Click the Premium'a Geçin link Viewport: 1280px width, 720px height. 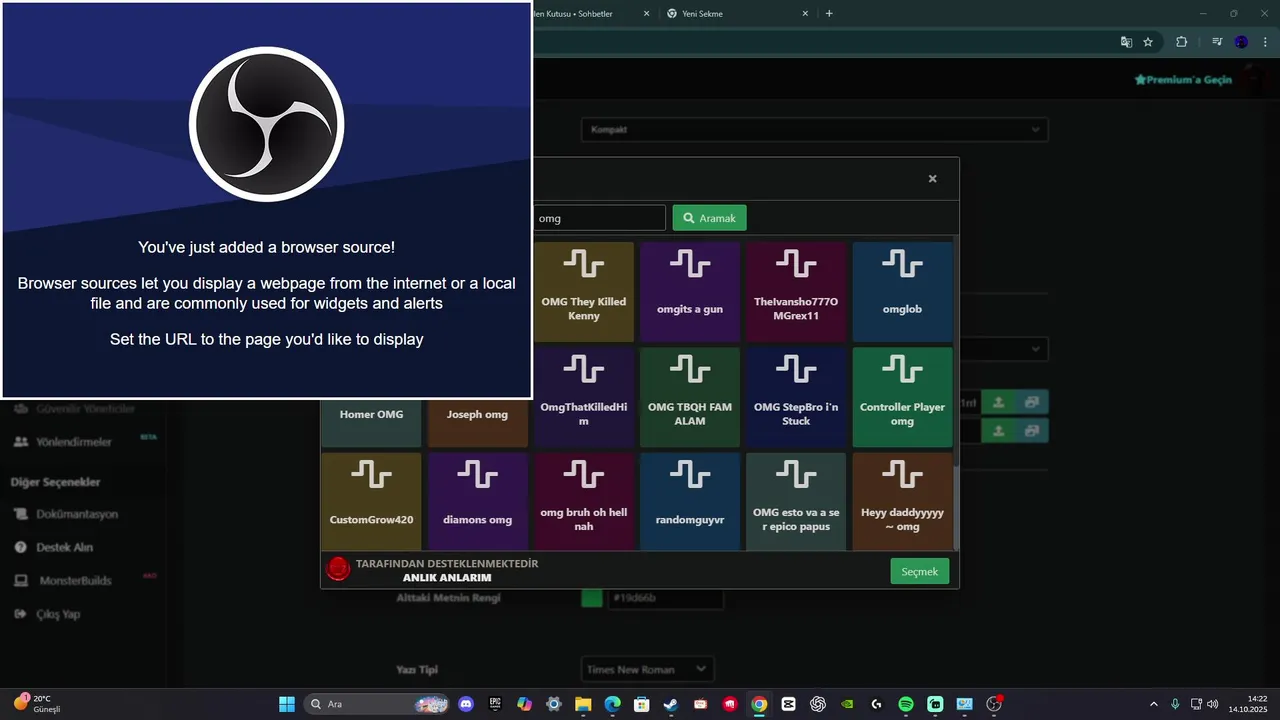[1183, 79]
